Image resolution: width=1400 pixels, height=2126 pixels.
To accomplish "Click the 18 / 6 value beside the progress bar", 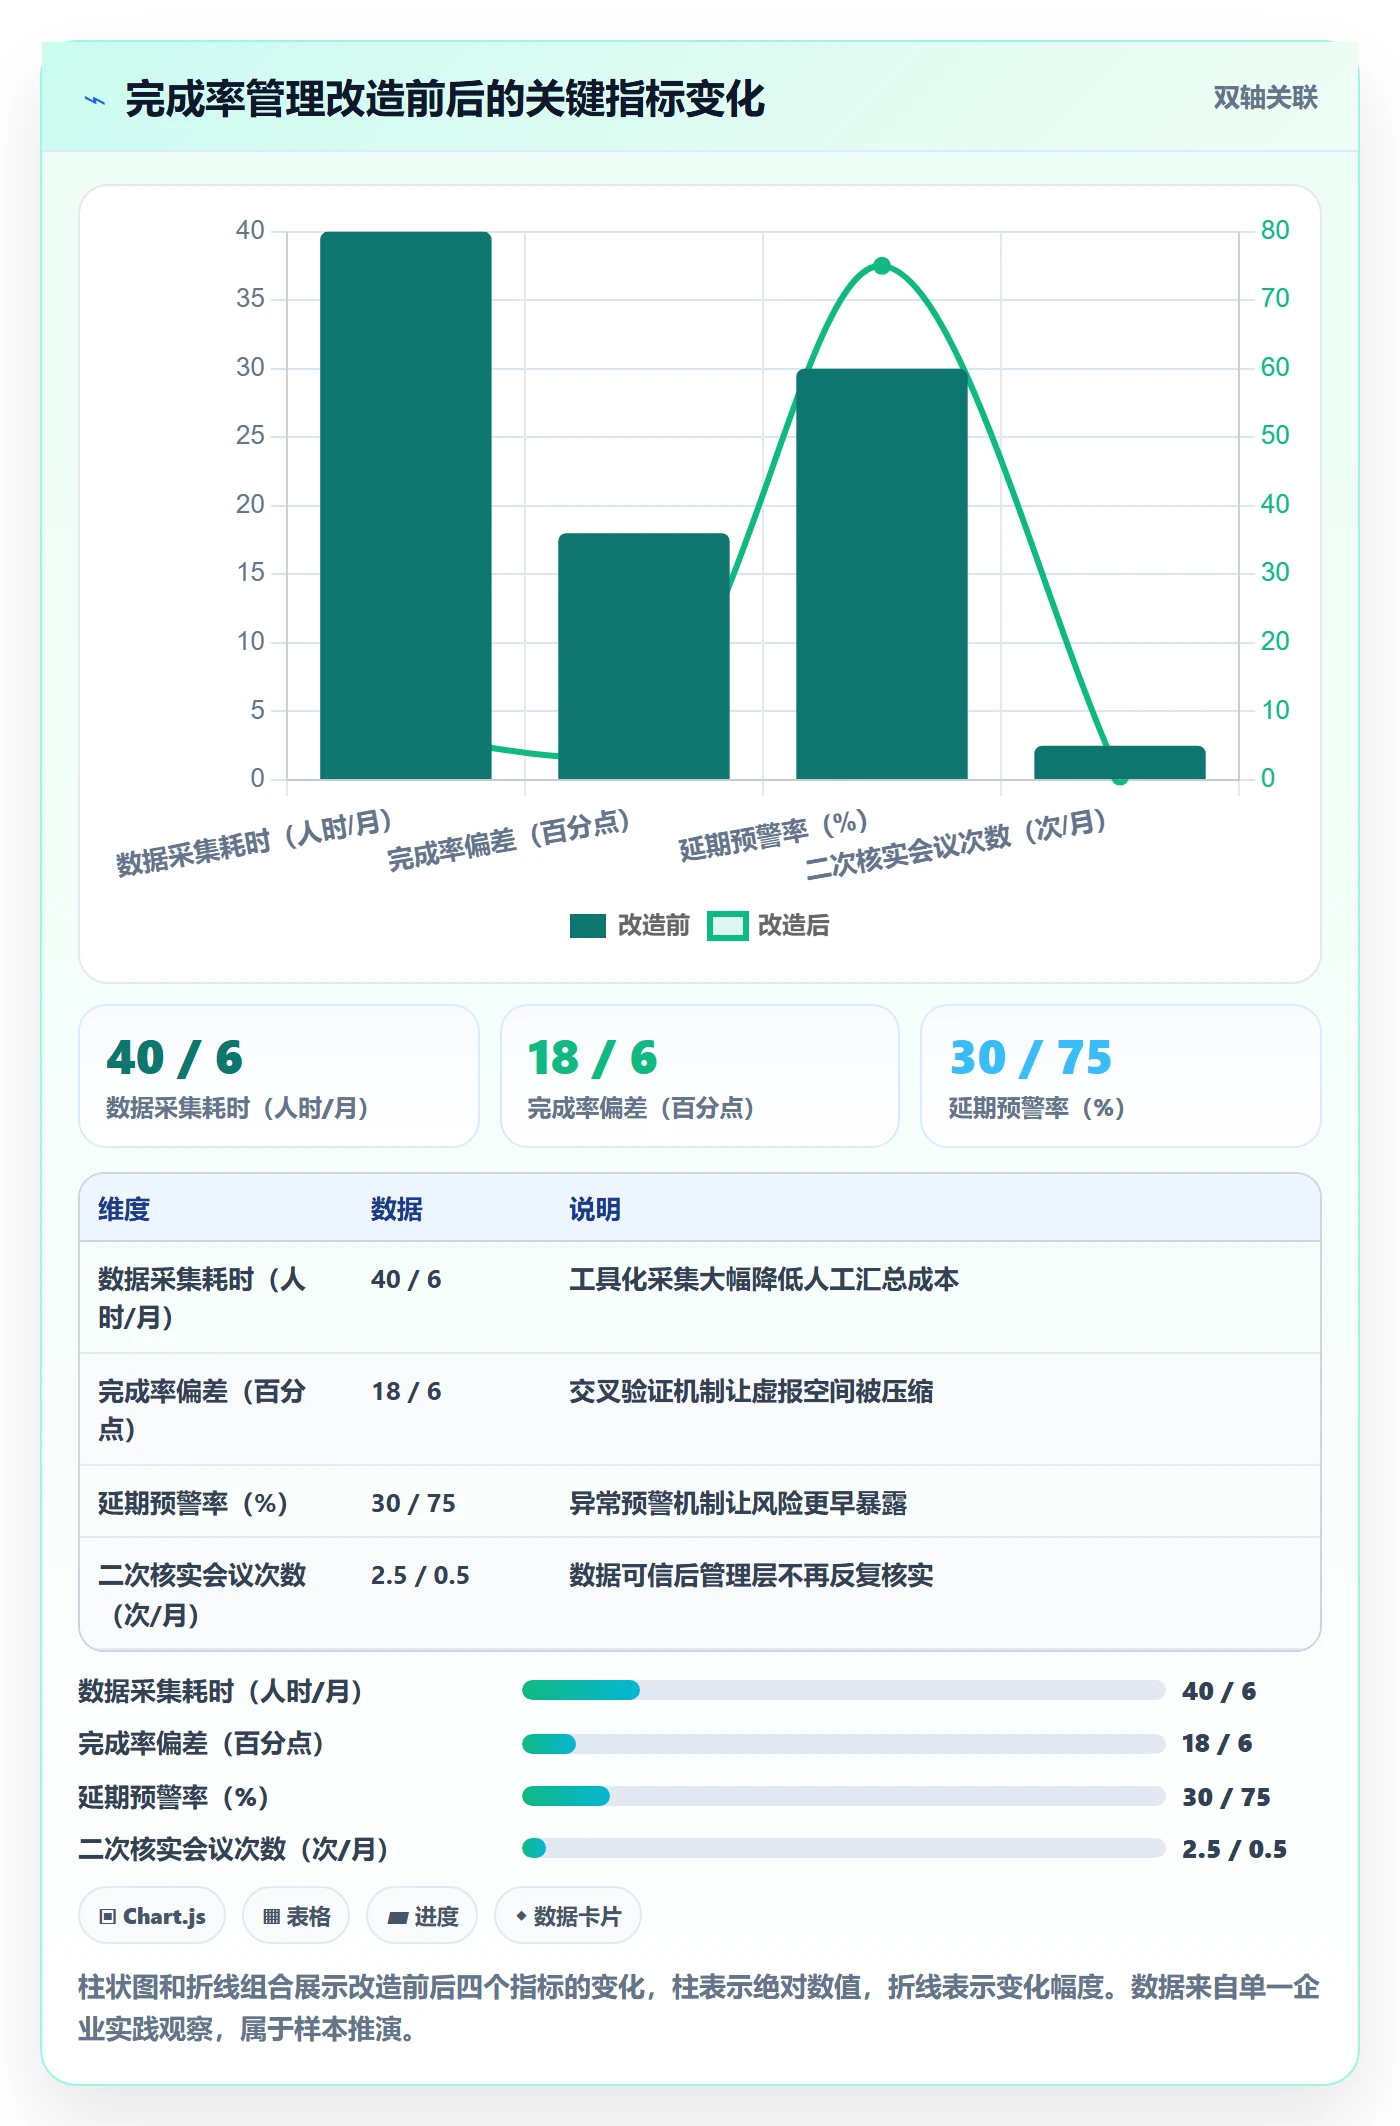I will [1217, 1743].
